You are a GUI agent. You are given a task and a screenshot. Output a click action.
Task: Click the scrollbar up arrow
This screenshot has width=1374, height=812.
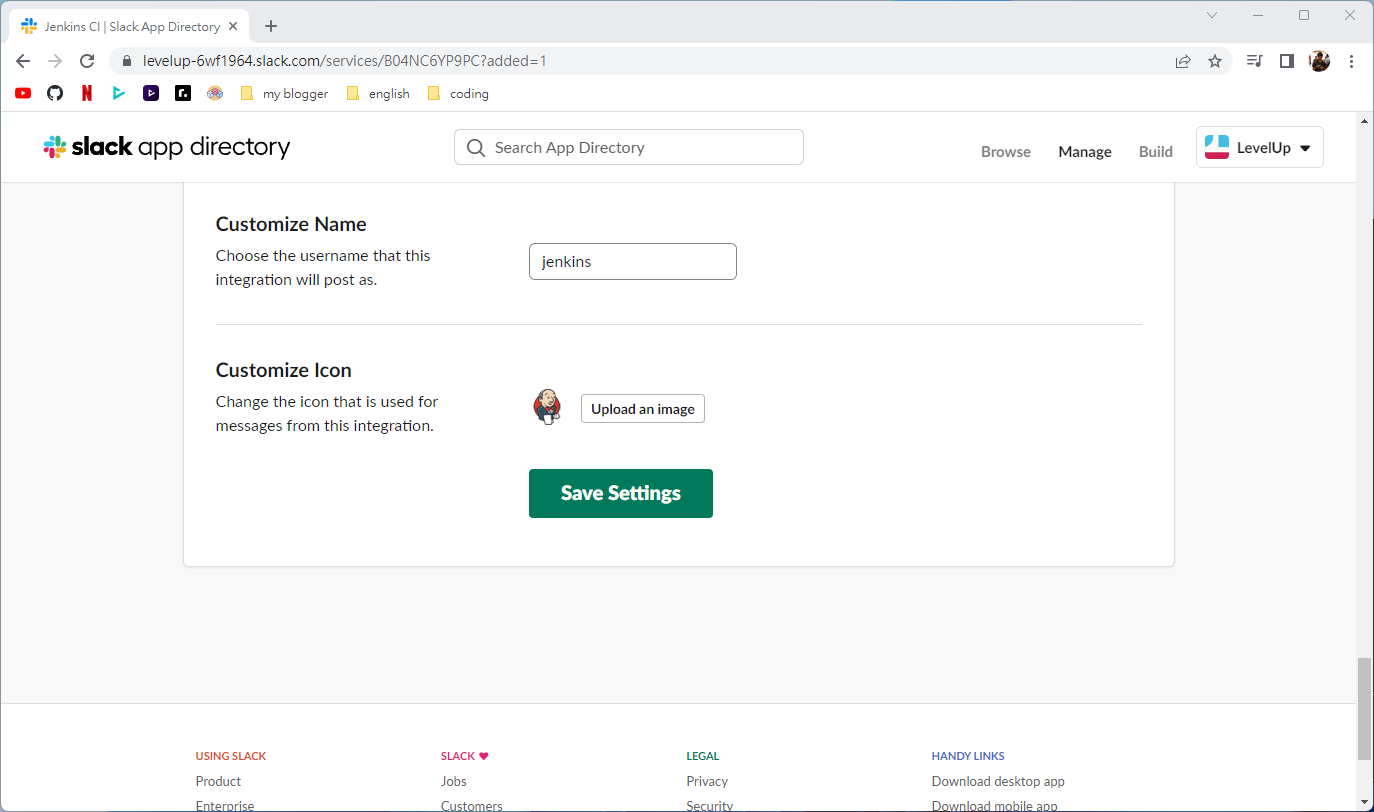(x=1364, y=120)
